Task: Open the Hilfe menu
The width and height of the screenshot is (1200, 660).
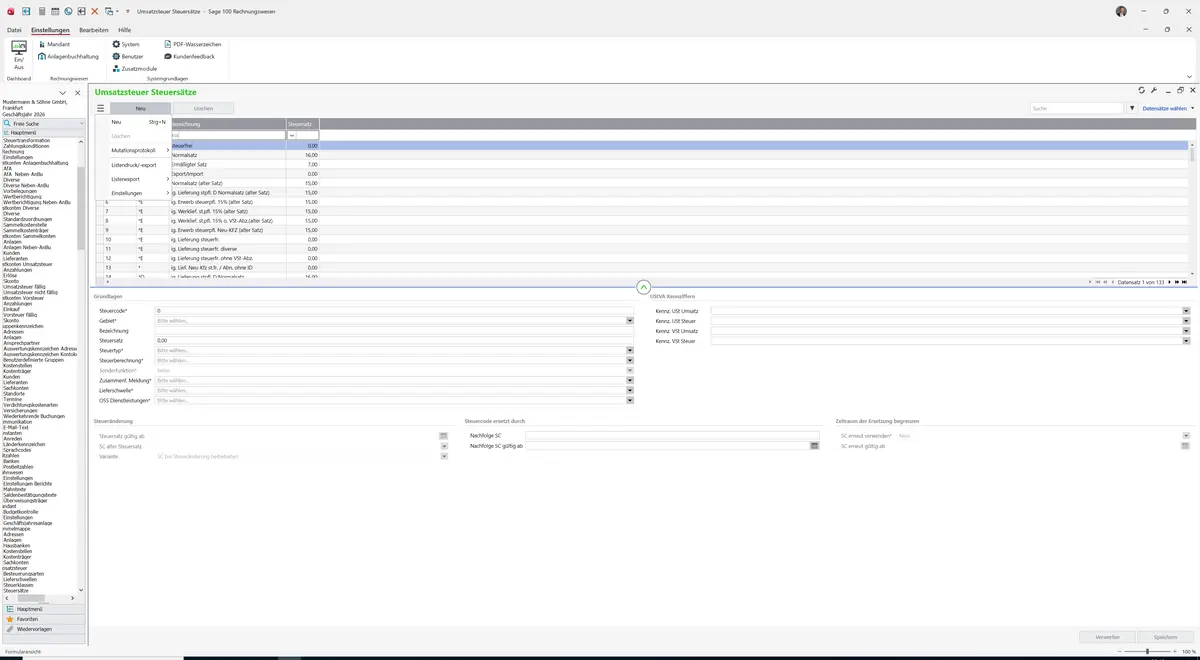Action: (x=125, y=30)
